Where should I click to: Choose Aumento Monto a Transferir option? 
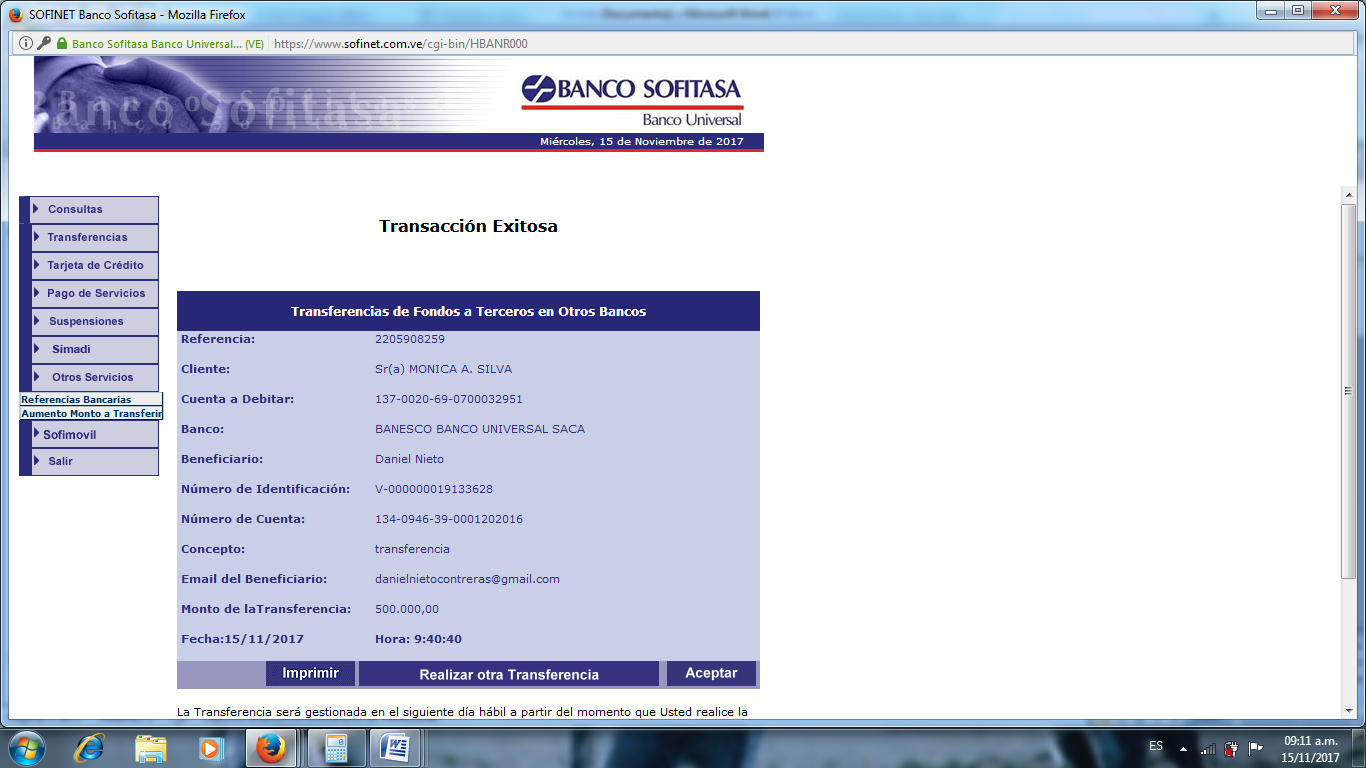91,413
